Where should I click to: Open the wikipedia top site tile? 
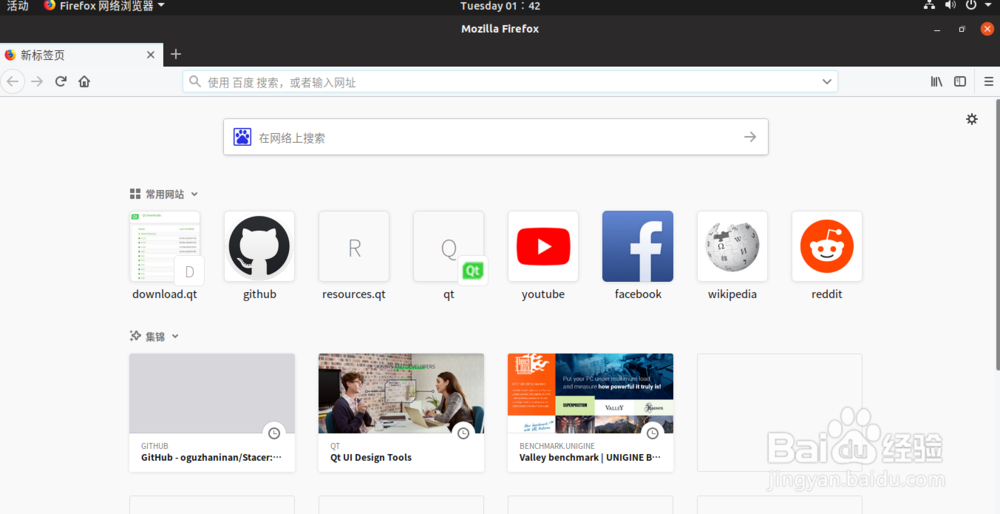[732, 246]
